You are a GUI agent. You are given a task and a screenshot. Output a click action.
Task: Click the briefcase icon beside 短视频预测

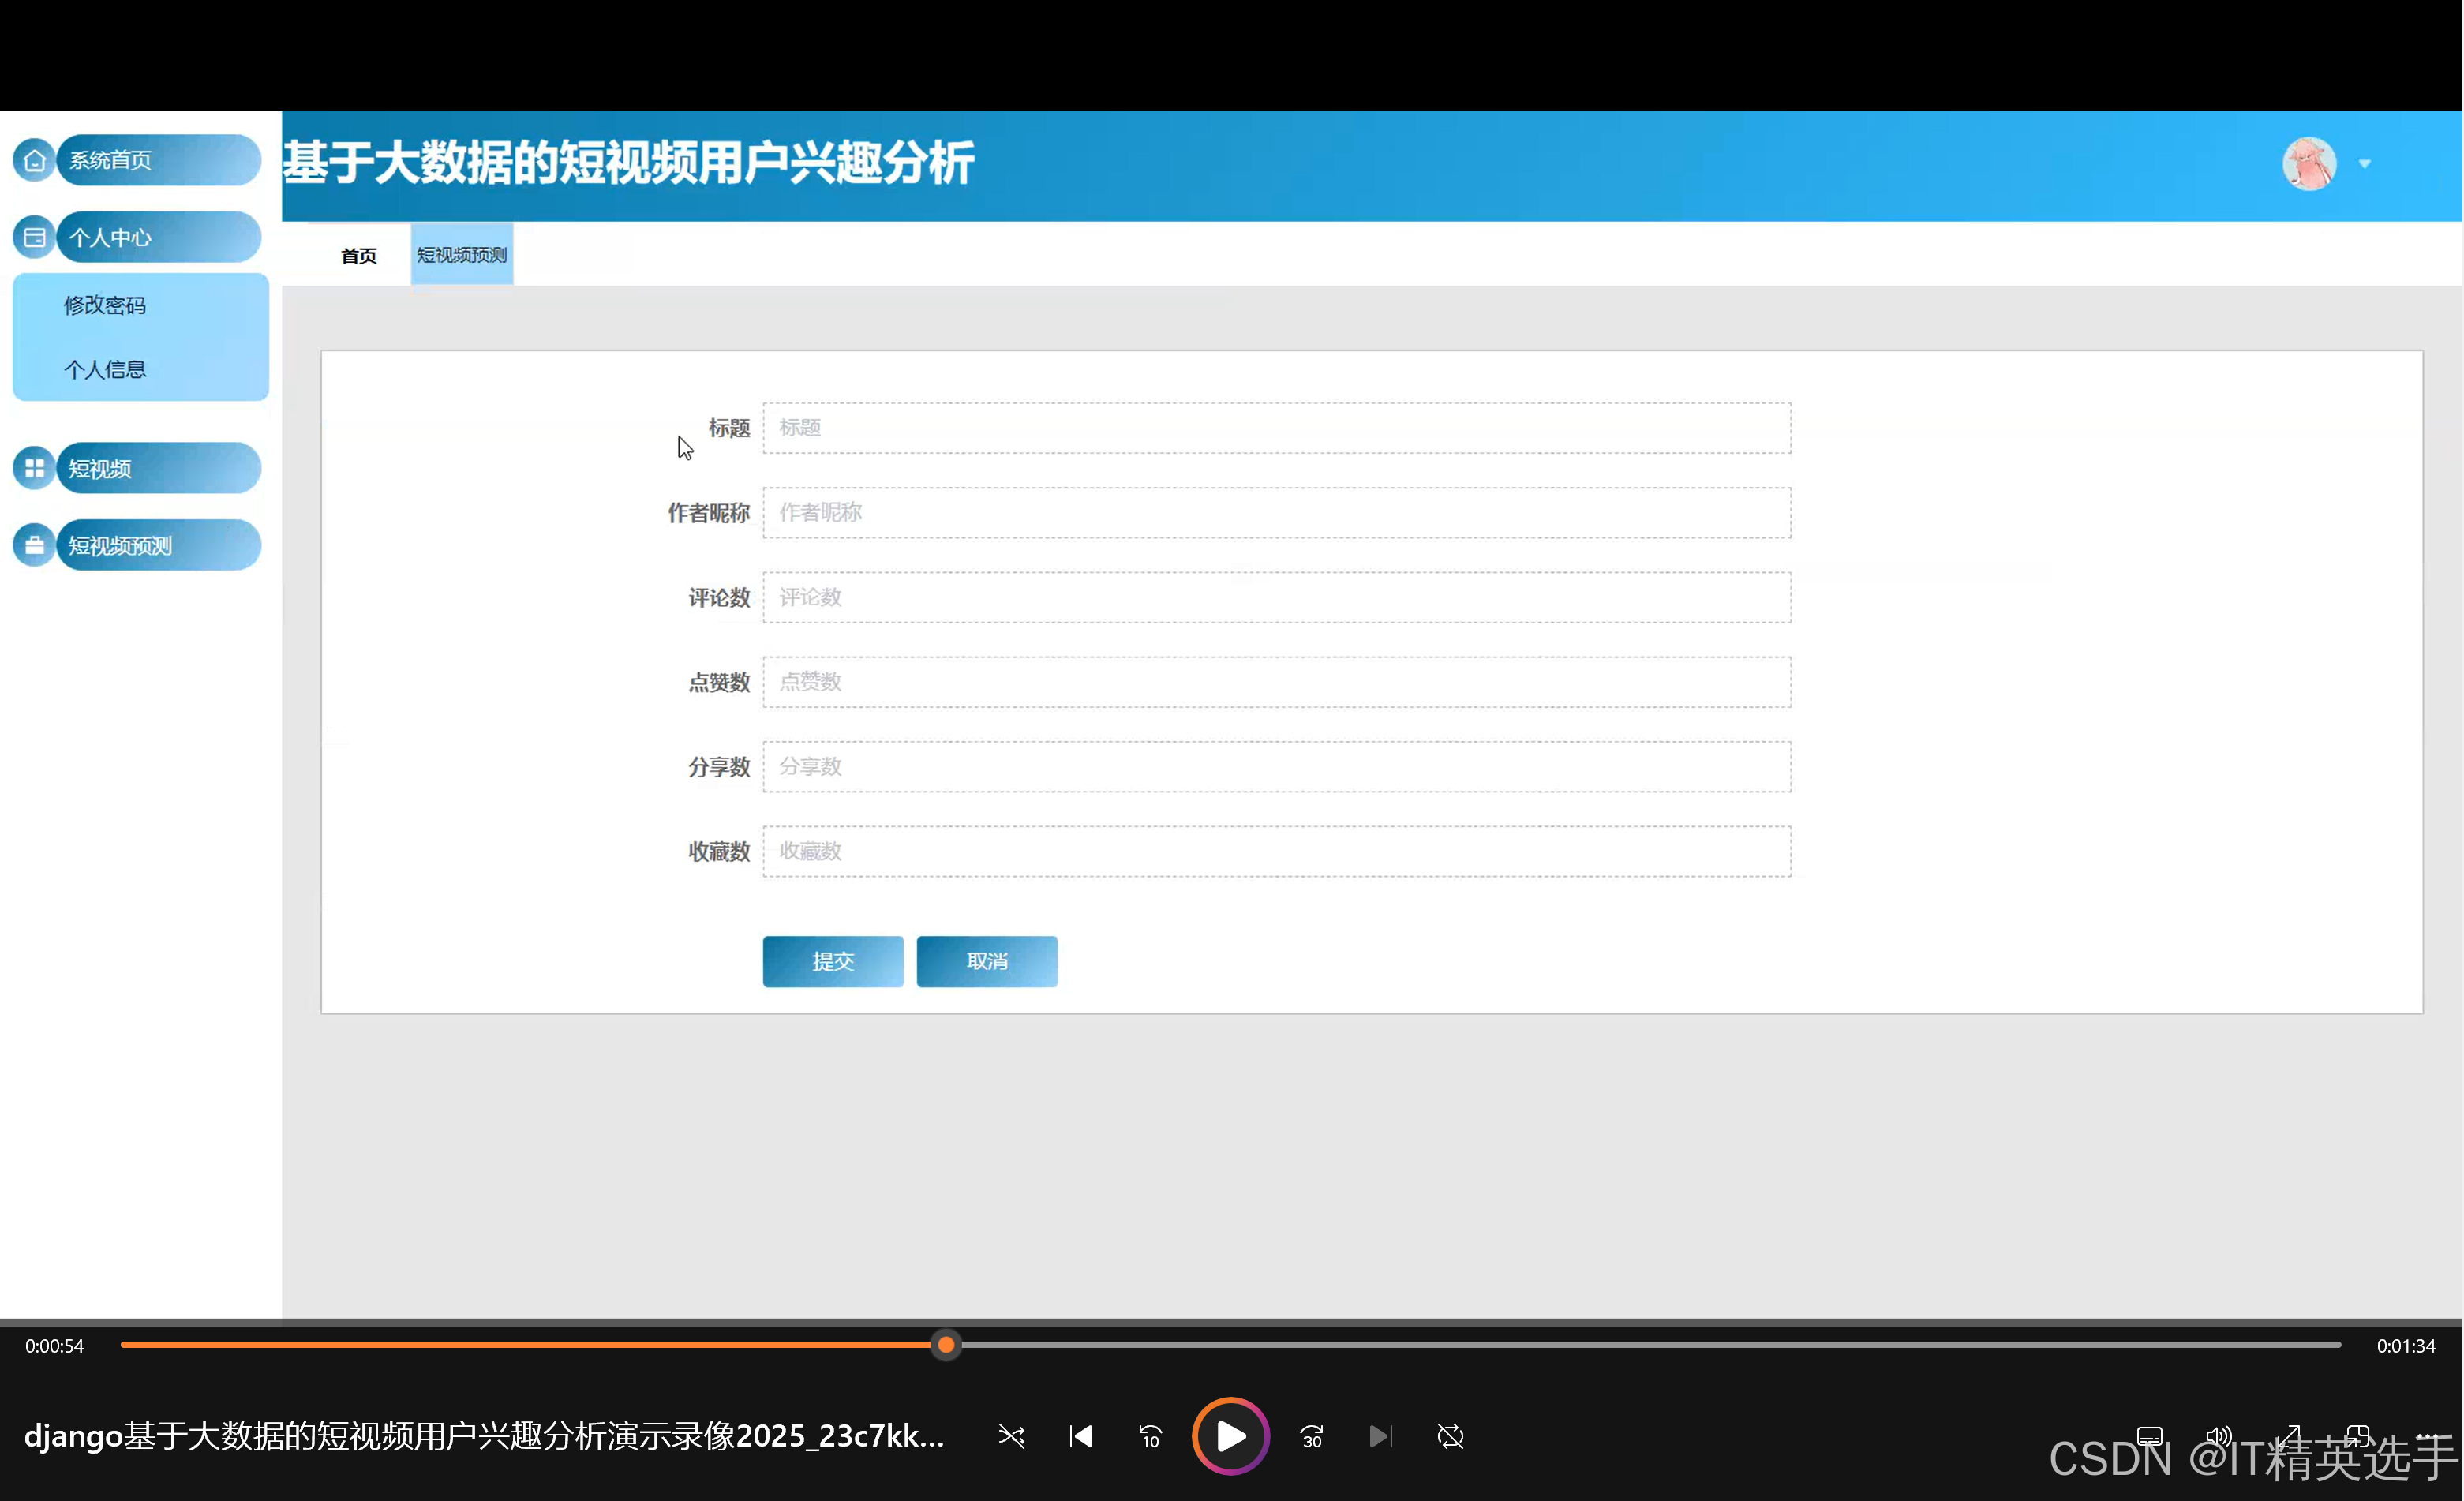tap(34, 545)
